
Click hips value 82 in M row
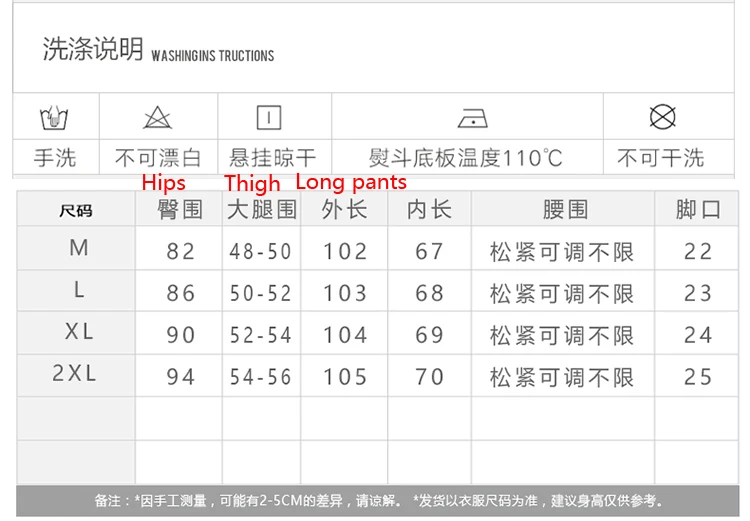coord(180,252)
